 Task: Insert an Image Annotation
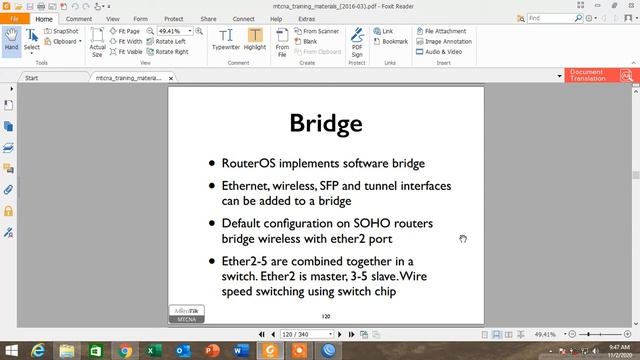(x=444, y=41)
